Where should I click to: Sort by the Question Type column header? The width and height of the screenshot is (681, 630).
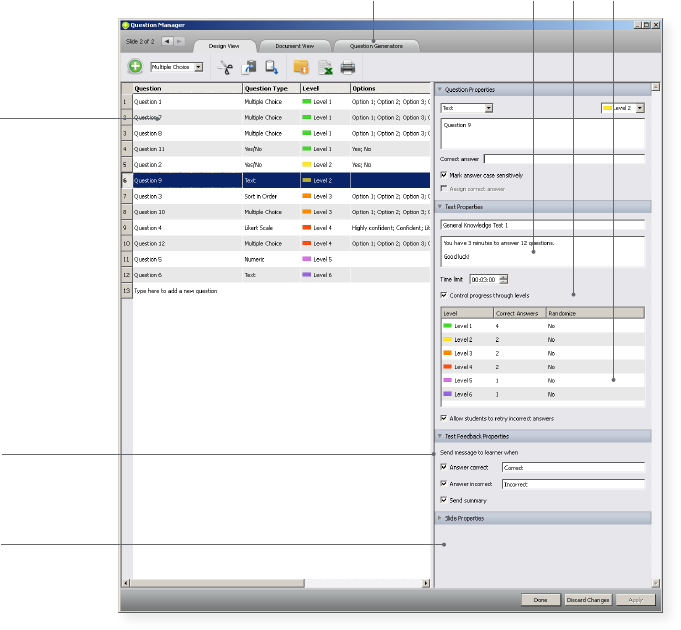click(x=271, y=88)
